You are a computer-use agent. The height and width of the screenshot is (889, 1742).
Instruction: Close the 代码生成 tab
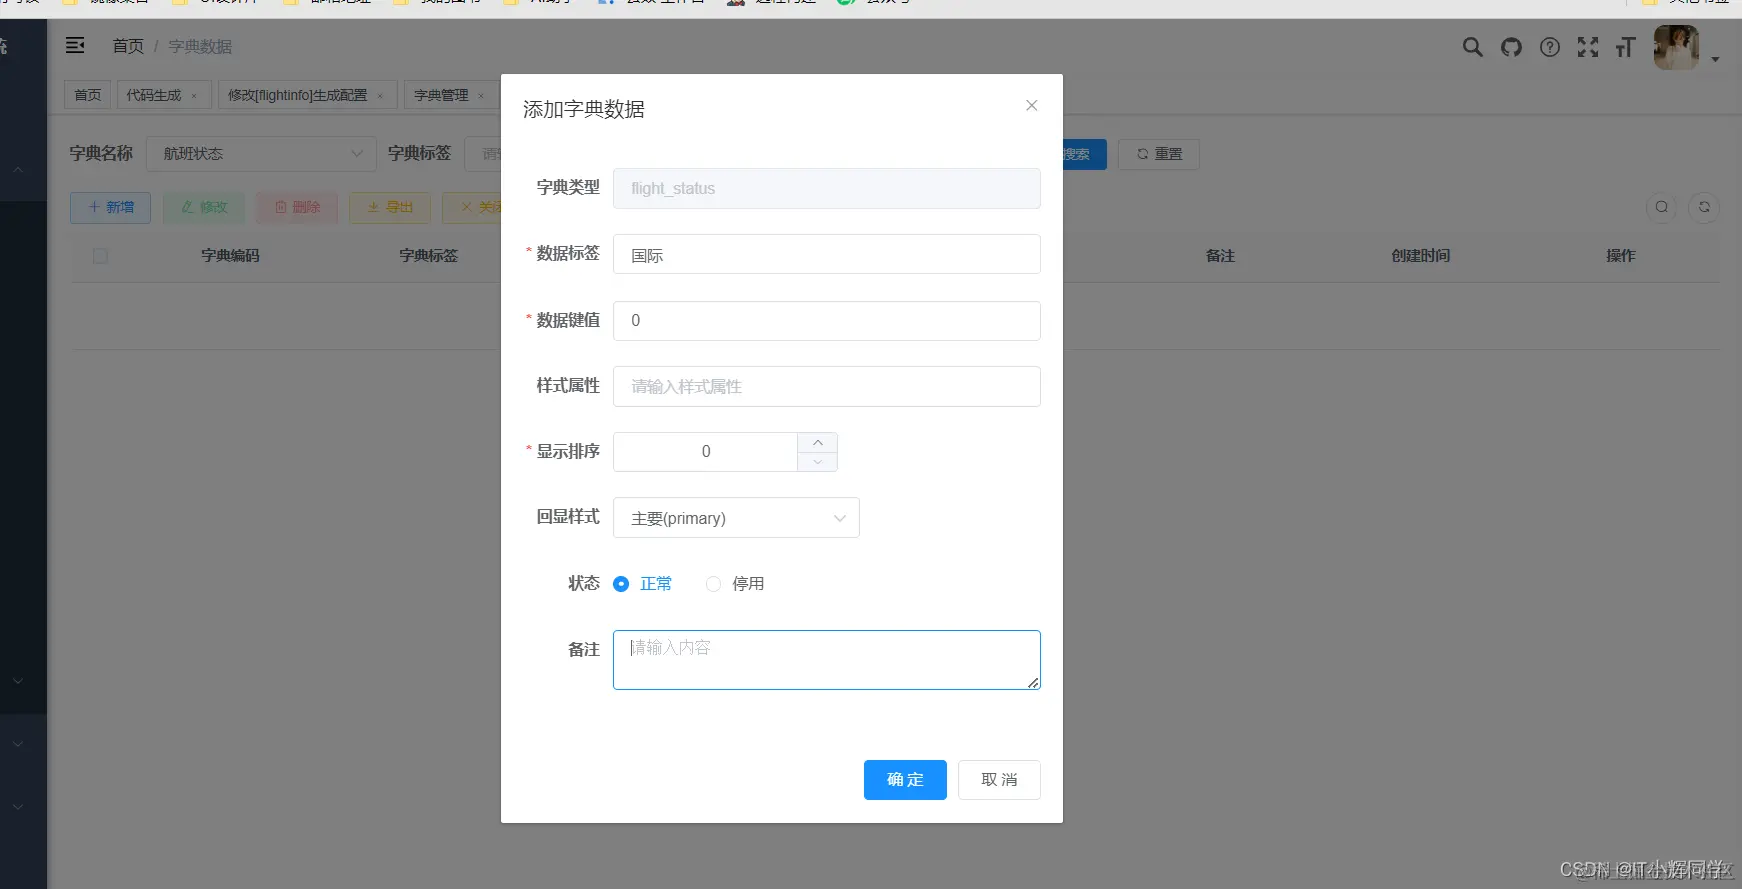tap(194, 96)
